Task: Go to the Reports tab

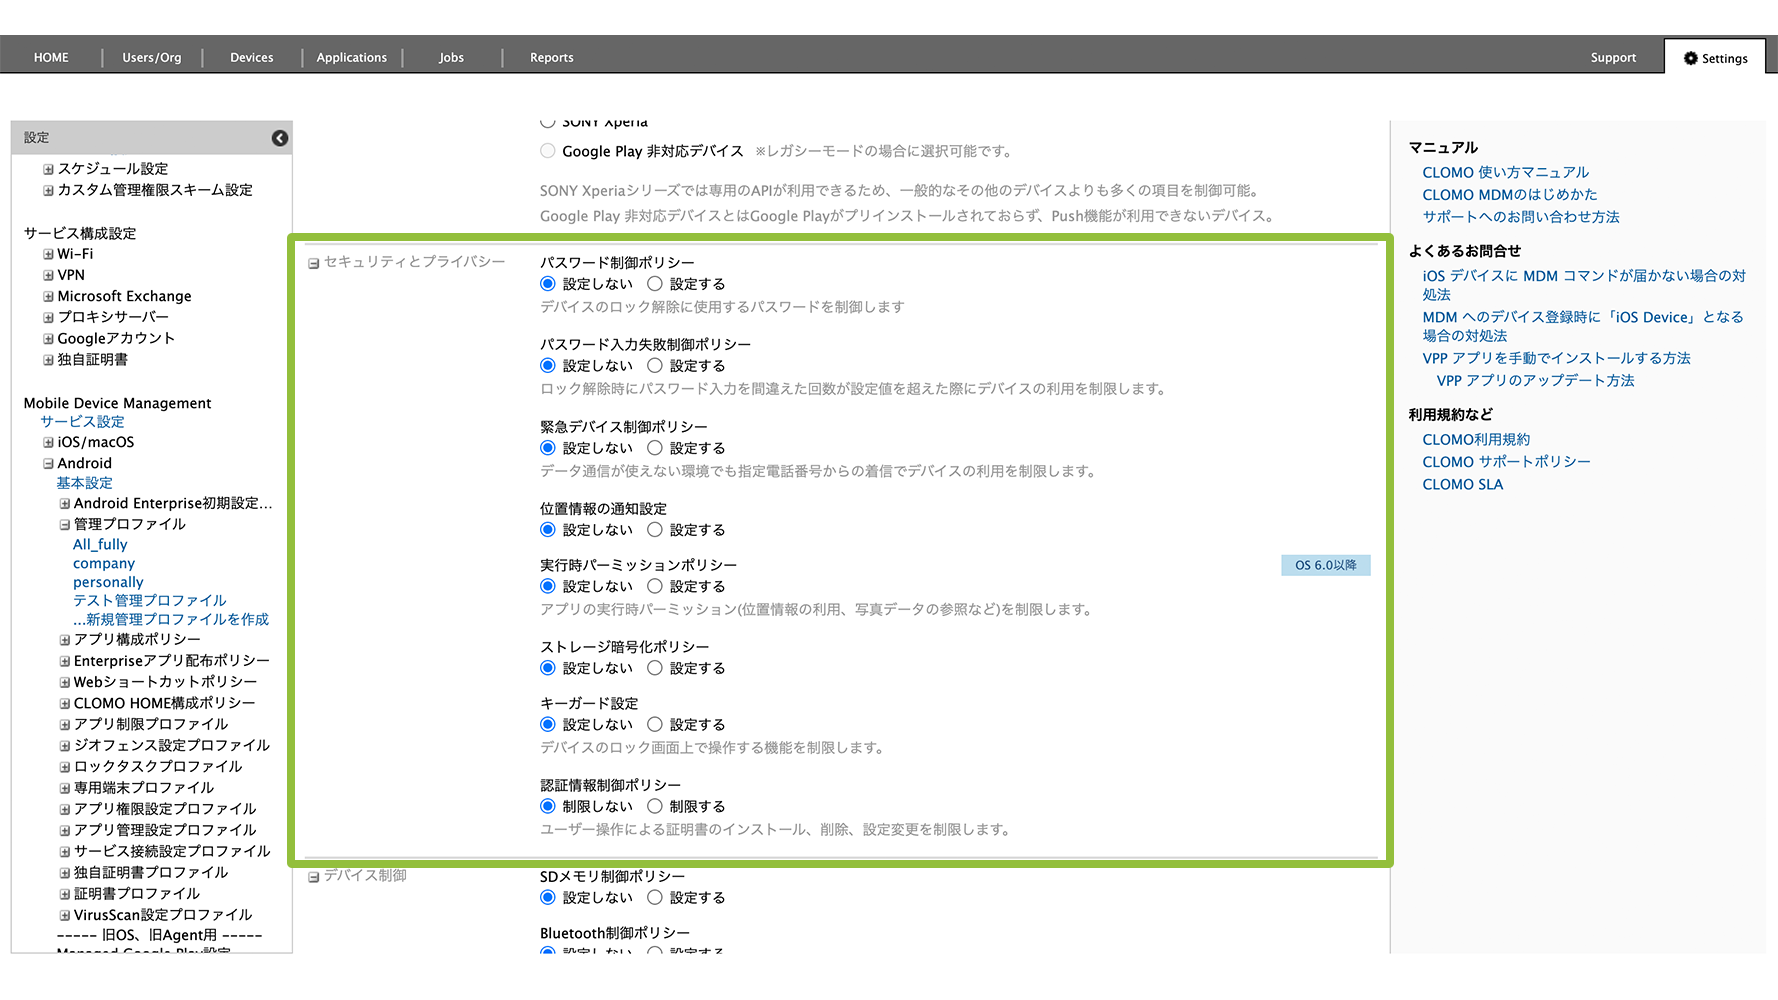Action: pyautogui.click(x=551, y=58)
